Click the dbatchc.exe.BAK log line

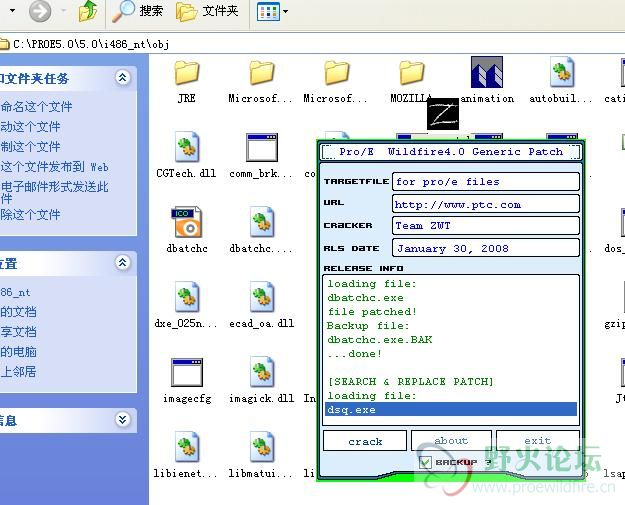pos(379,340)
